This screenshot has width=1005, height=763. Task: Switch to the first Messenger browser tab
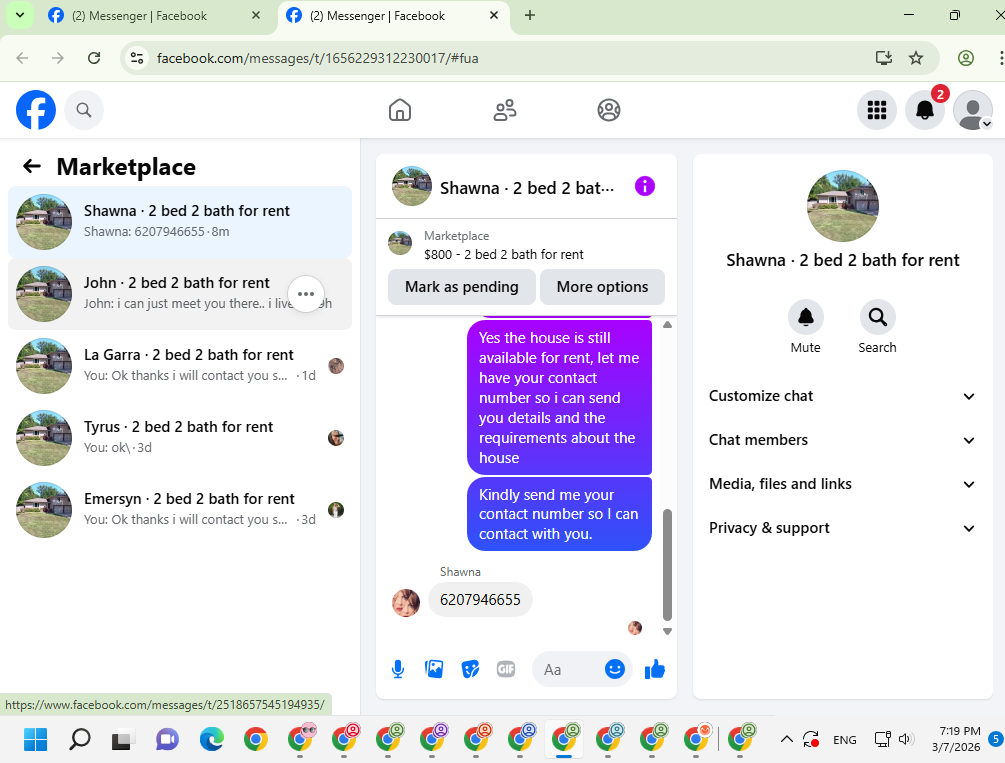coord(152,16)
